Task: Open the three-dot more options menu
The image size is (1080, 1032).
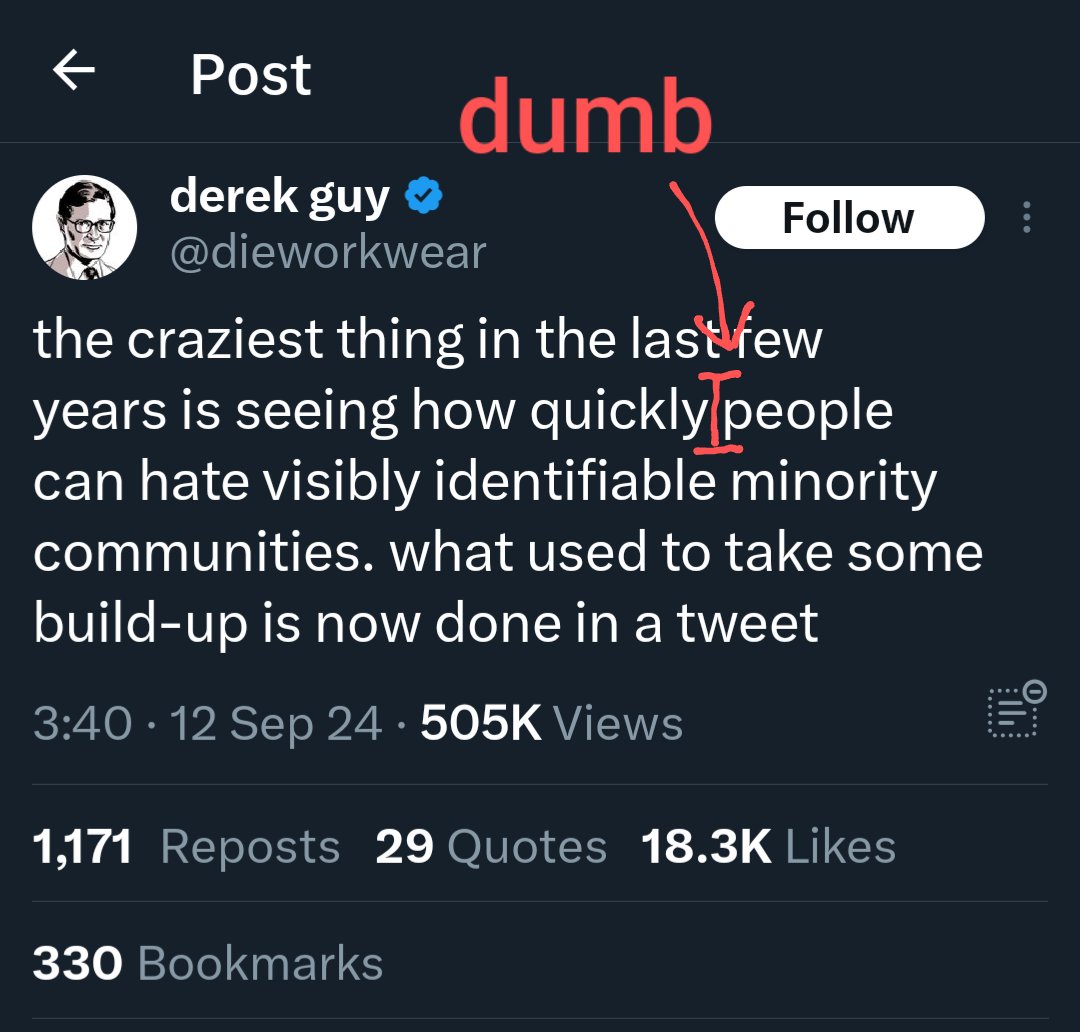Action: click(1026, 218)
